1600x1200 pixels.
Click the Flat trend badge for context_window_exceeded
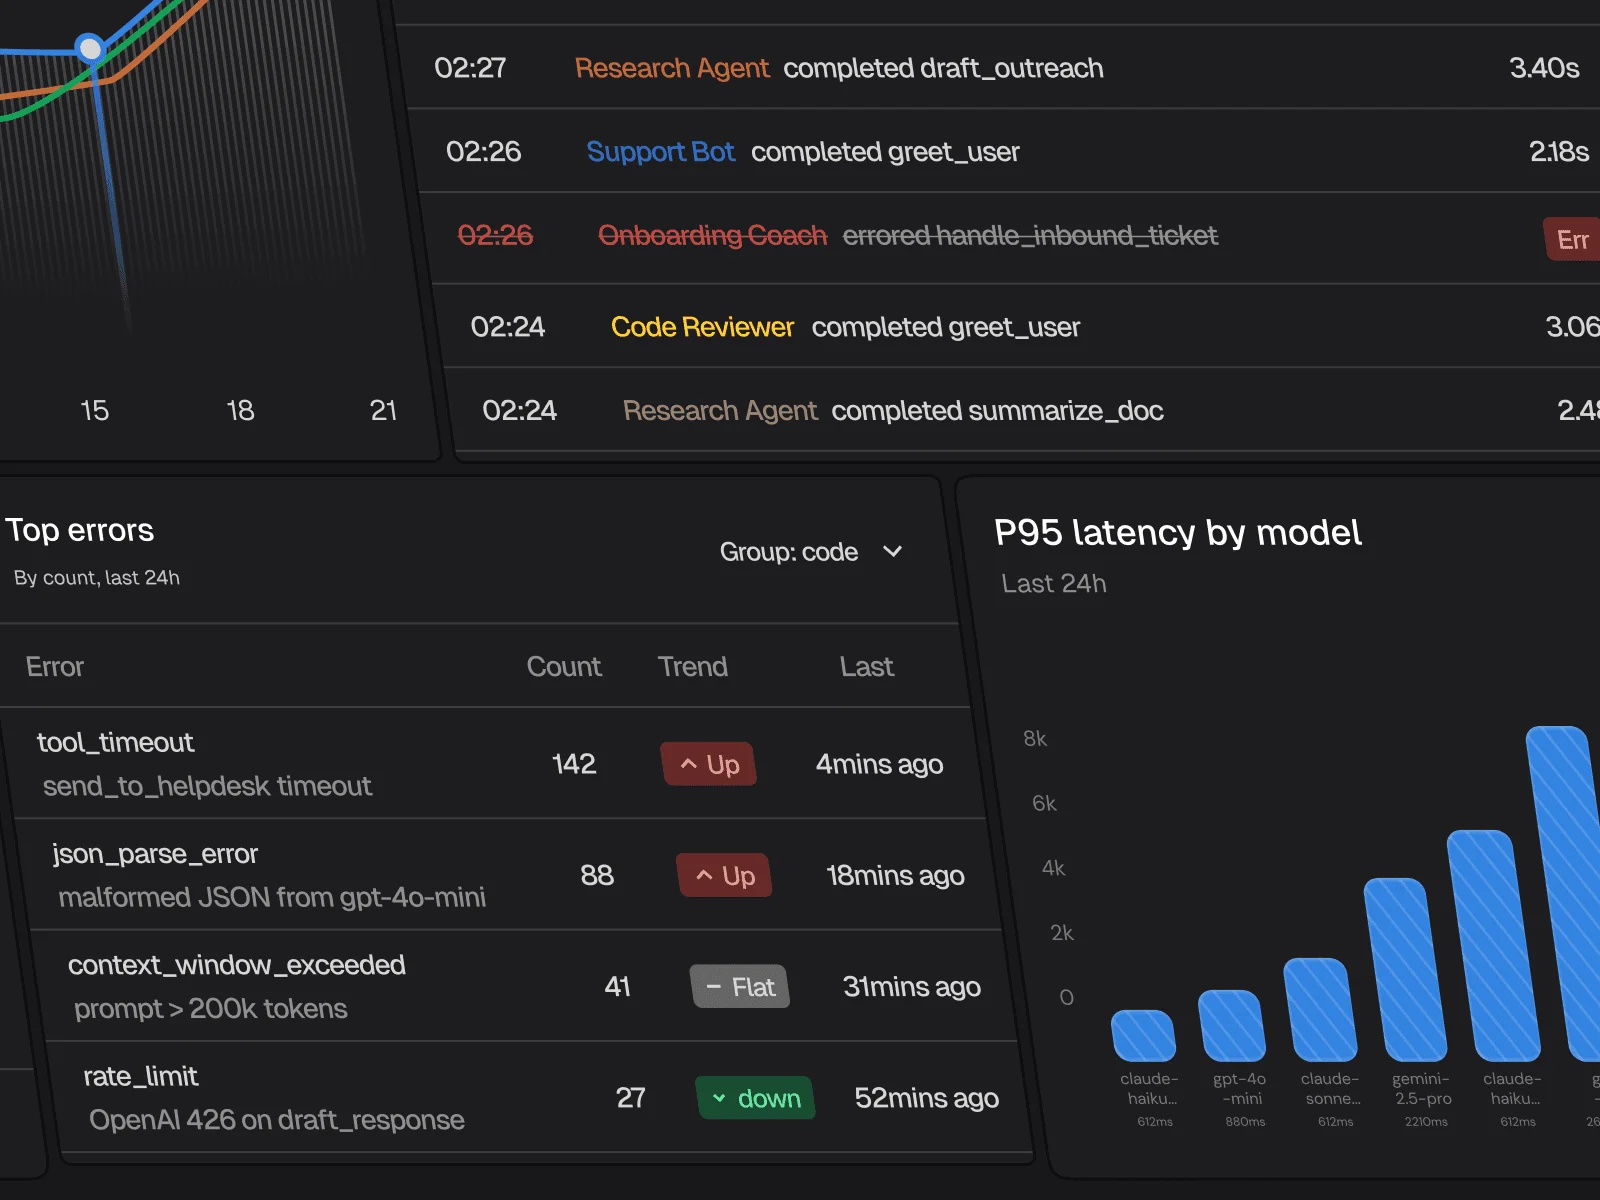click(x=741, y=987)
